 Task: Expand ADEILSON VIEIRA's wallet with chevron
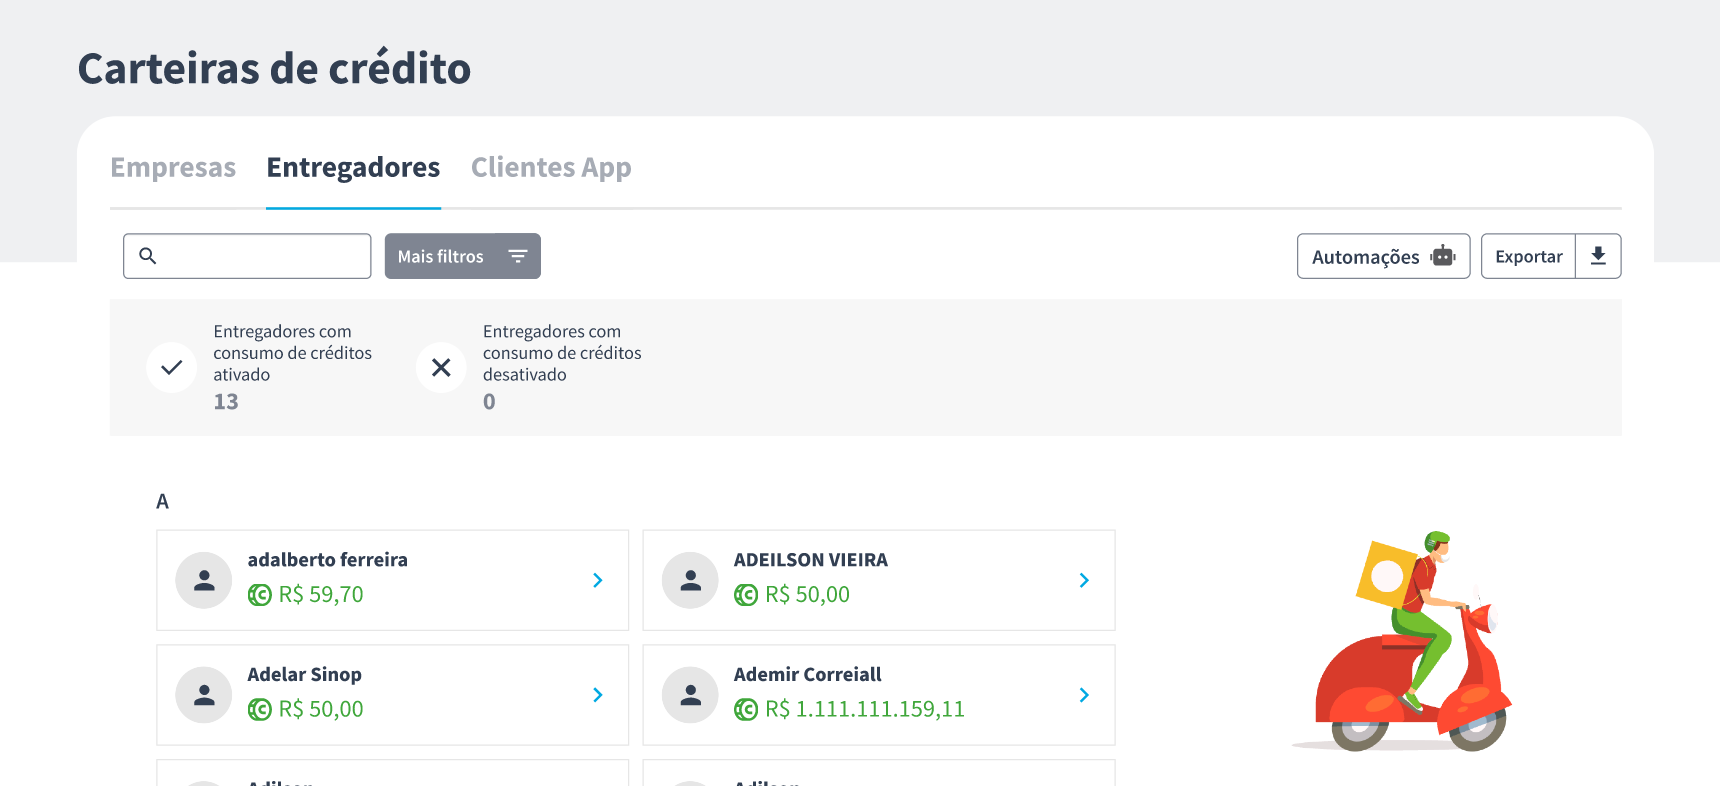point(1084,580)
